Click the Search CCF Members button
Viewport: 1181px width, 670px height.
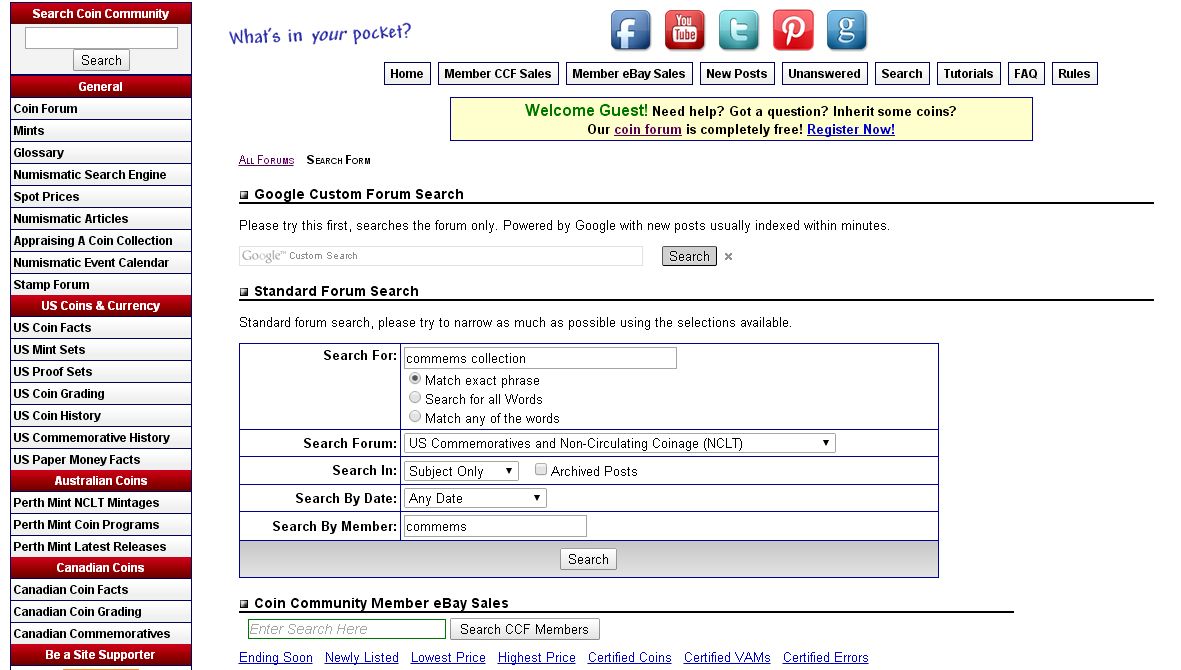coord(524,629)
